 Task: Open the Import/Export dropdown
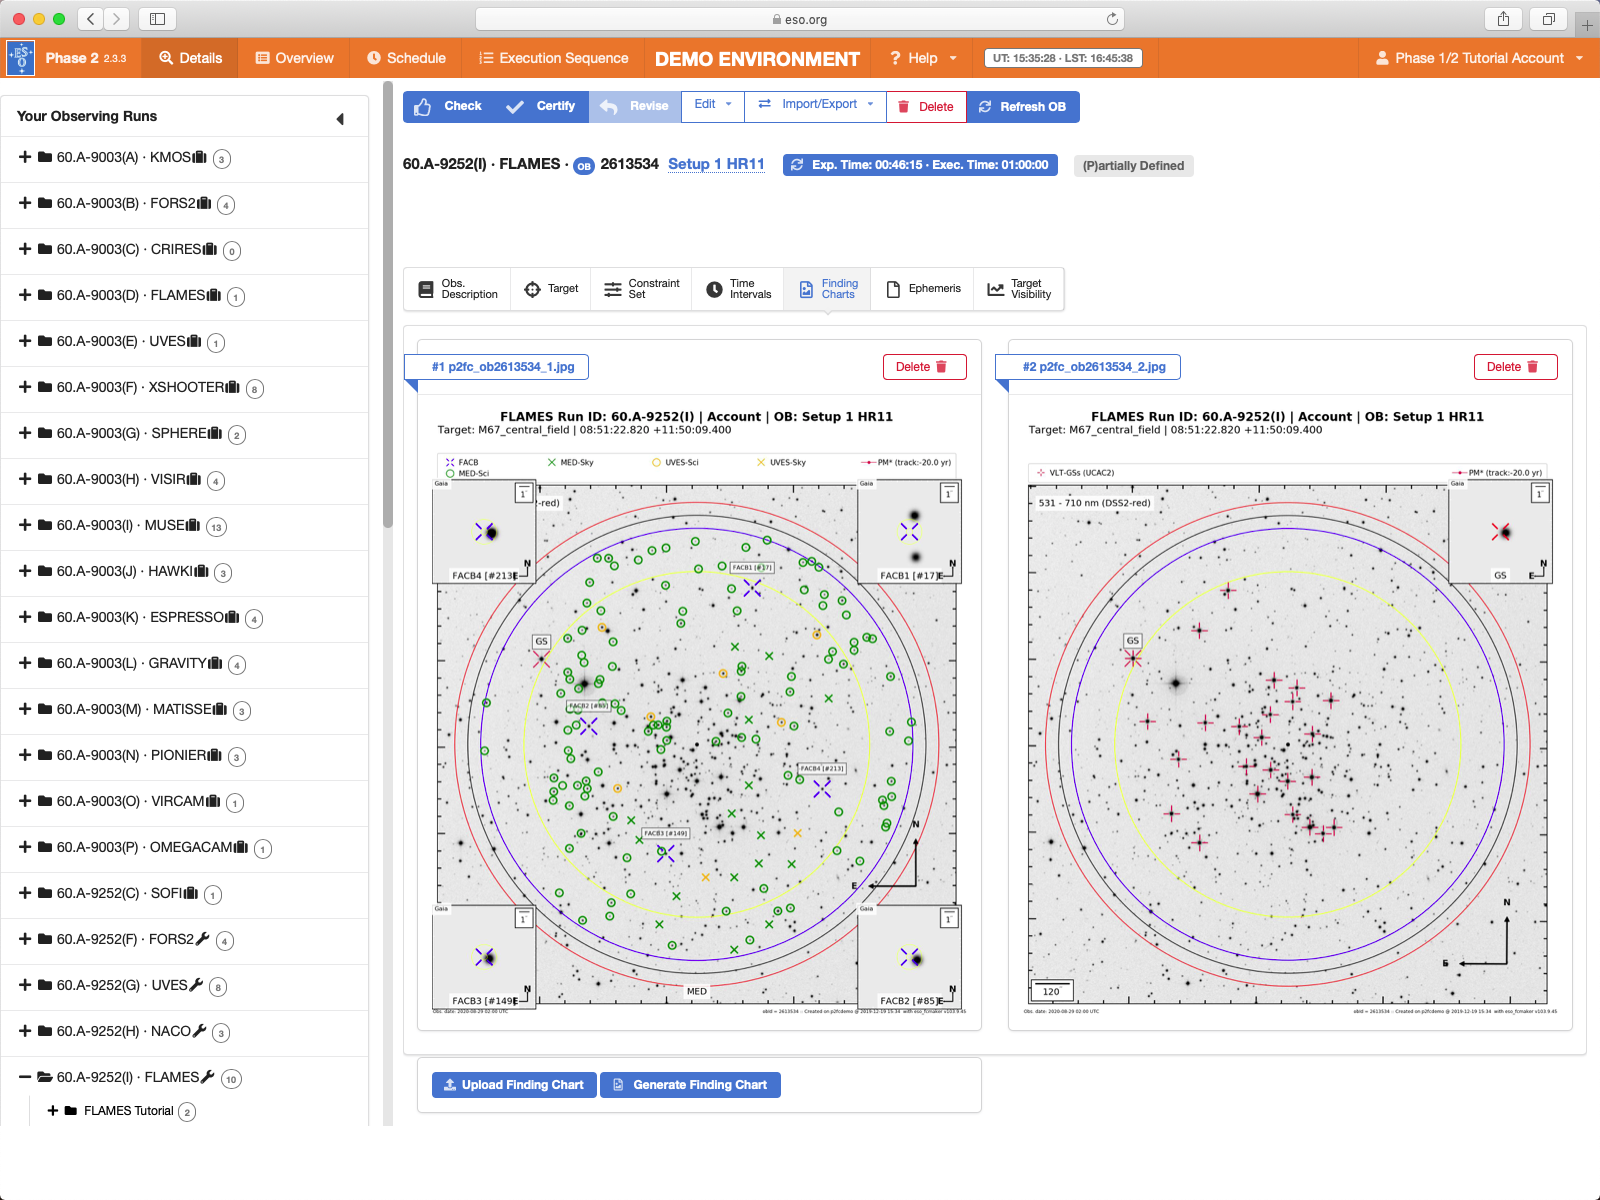pyautogui.click(x=816, y=105)
